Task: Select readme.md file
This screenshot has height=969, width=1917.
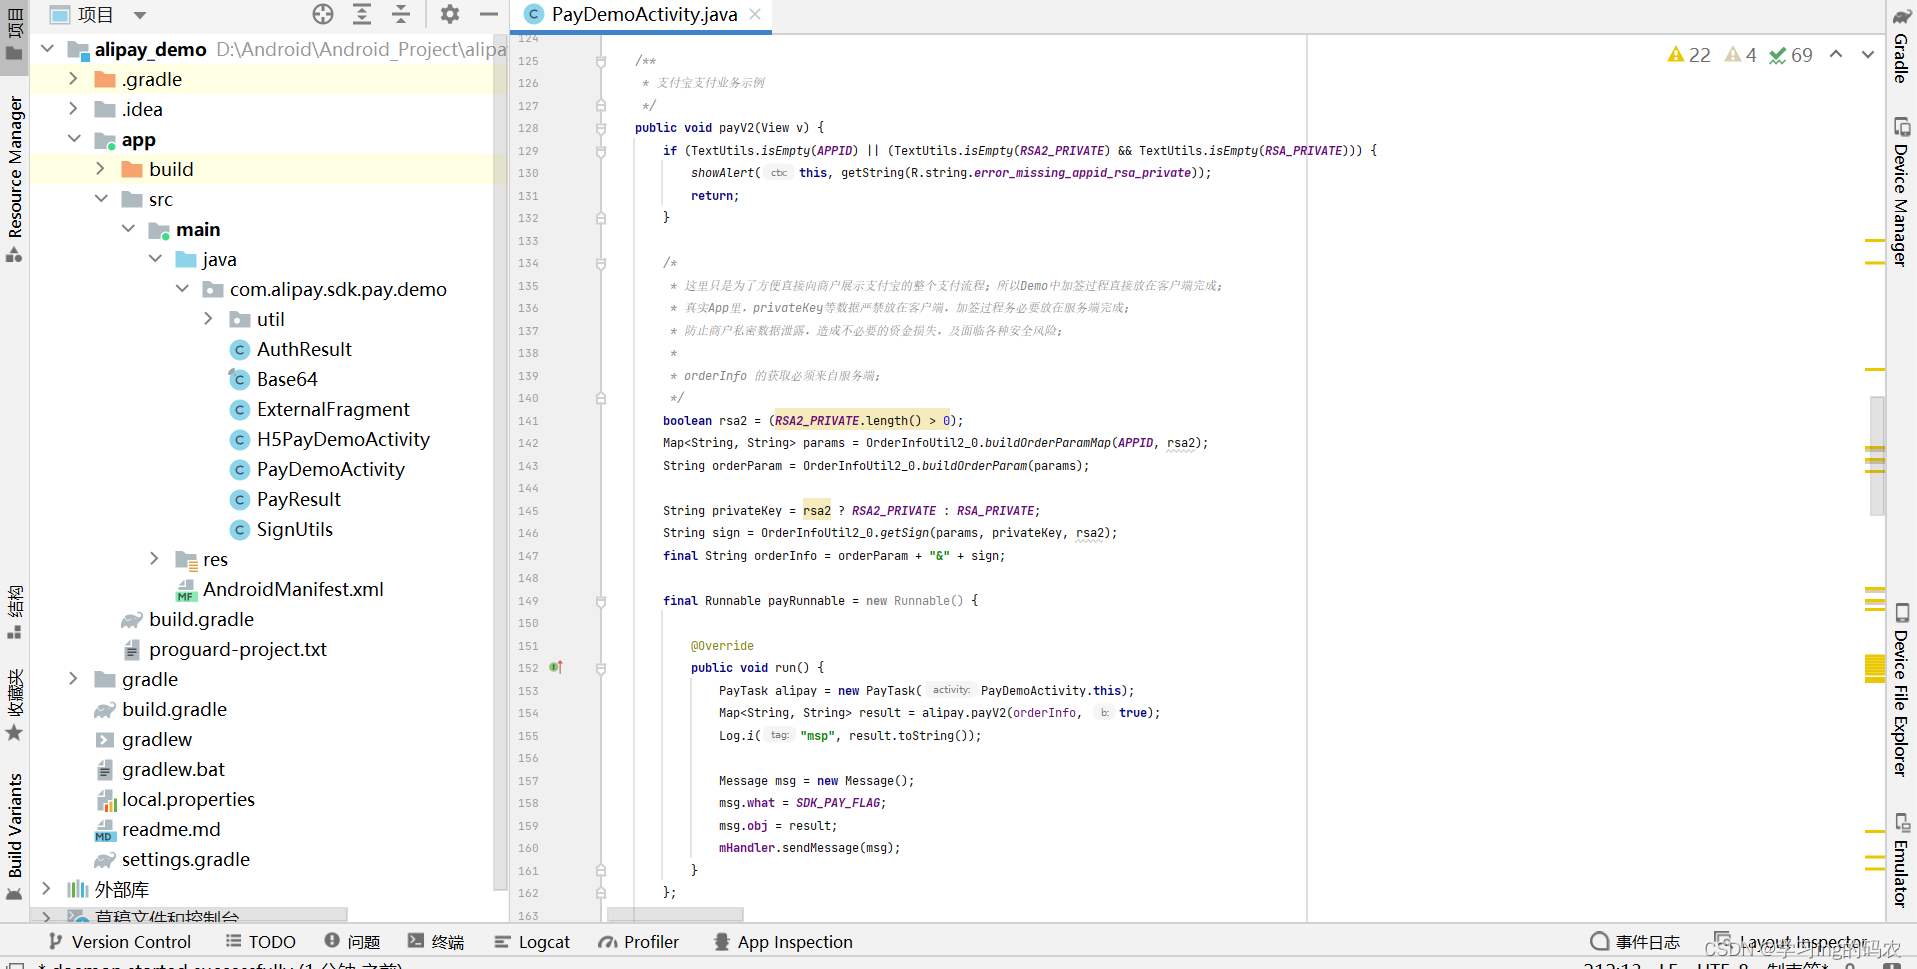Action: tap(171, 829)
